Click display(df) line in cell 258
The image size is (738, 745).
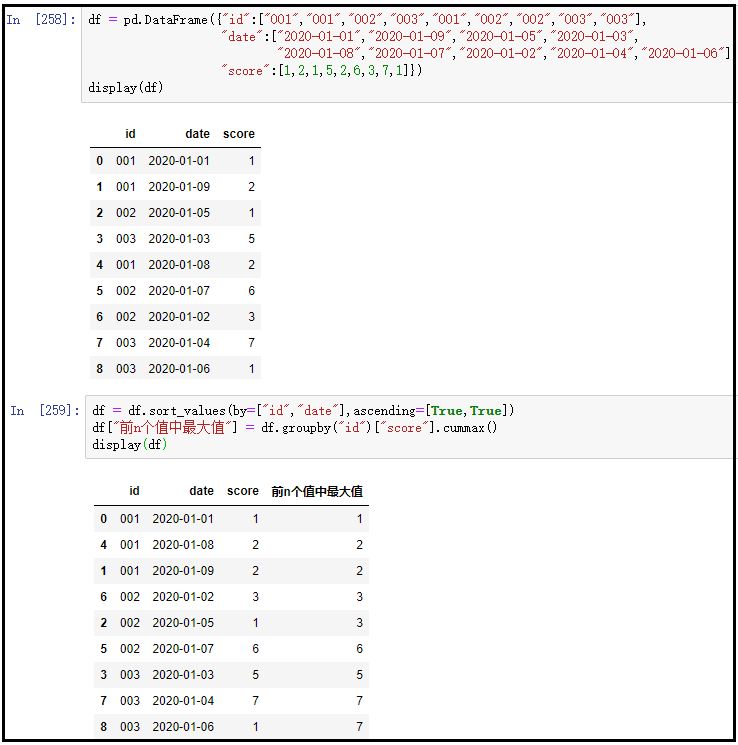pos(125,87)
